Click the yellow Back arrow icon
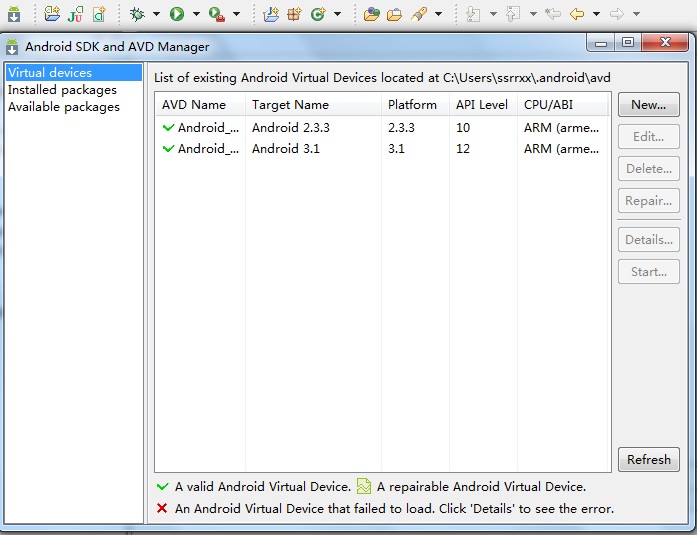Screen dimensions: 697x535 pos(577,14)
